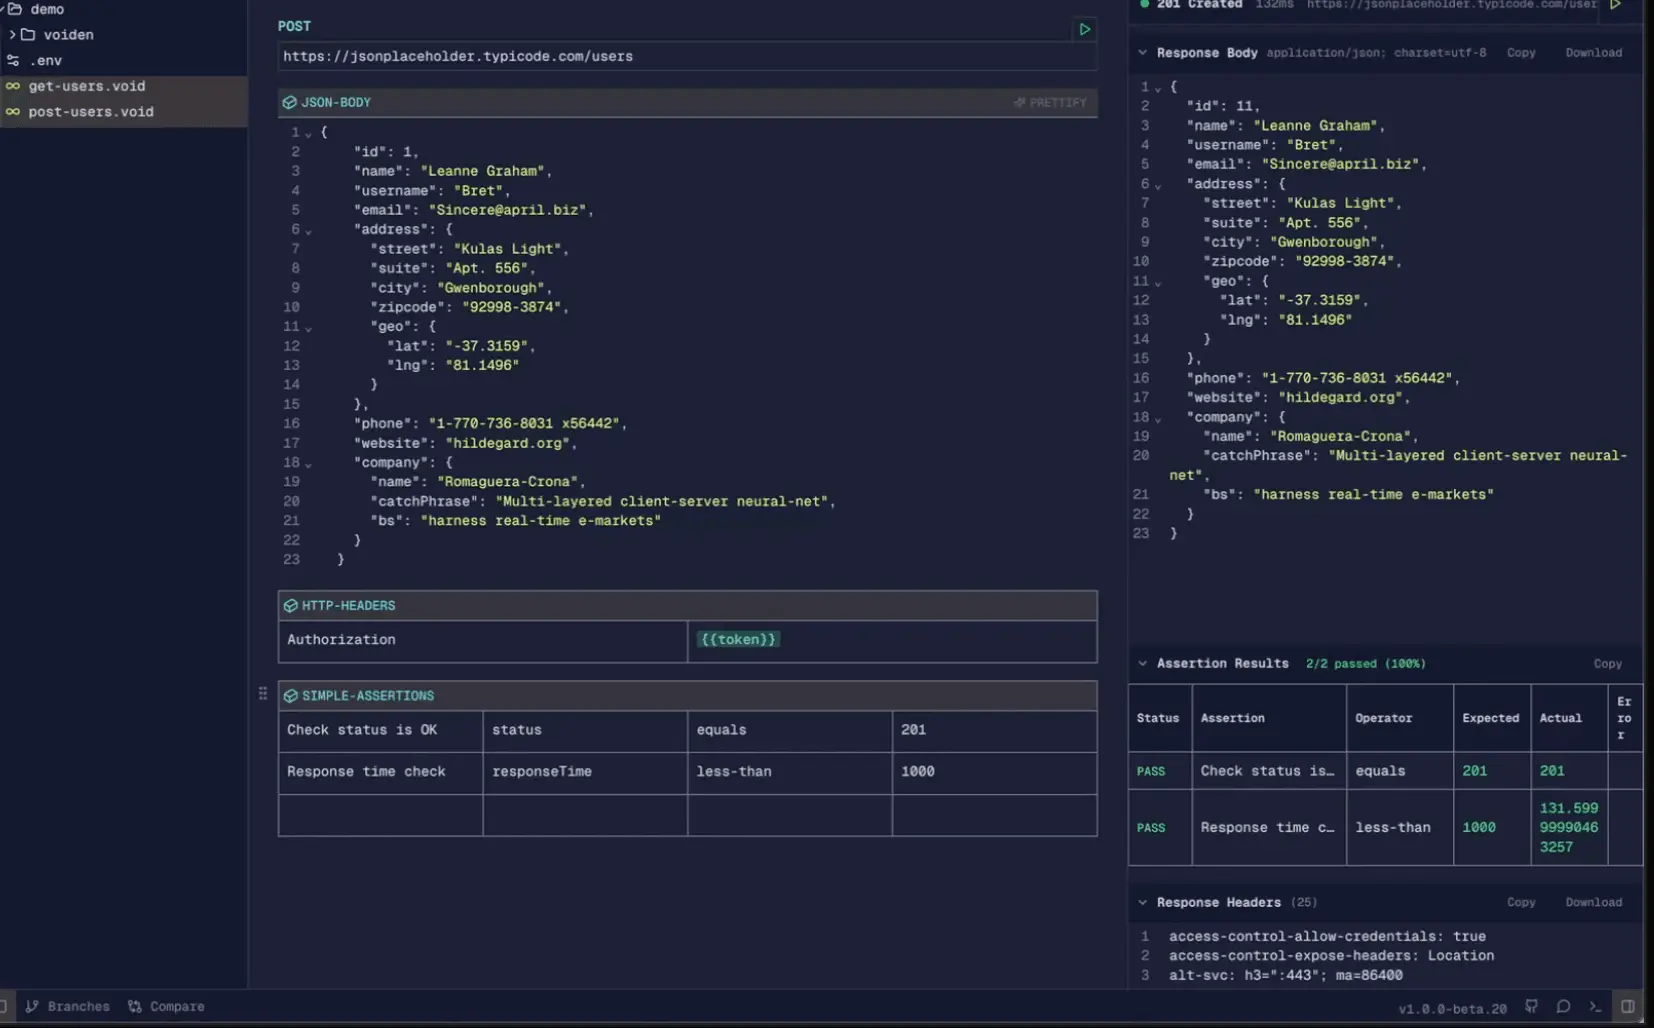This screenshot has height=1028, width=1654.
Task: Copy the assertion results
Action: [1608, 664]
